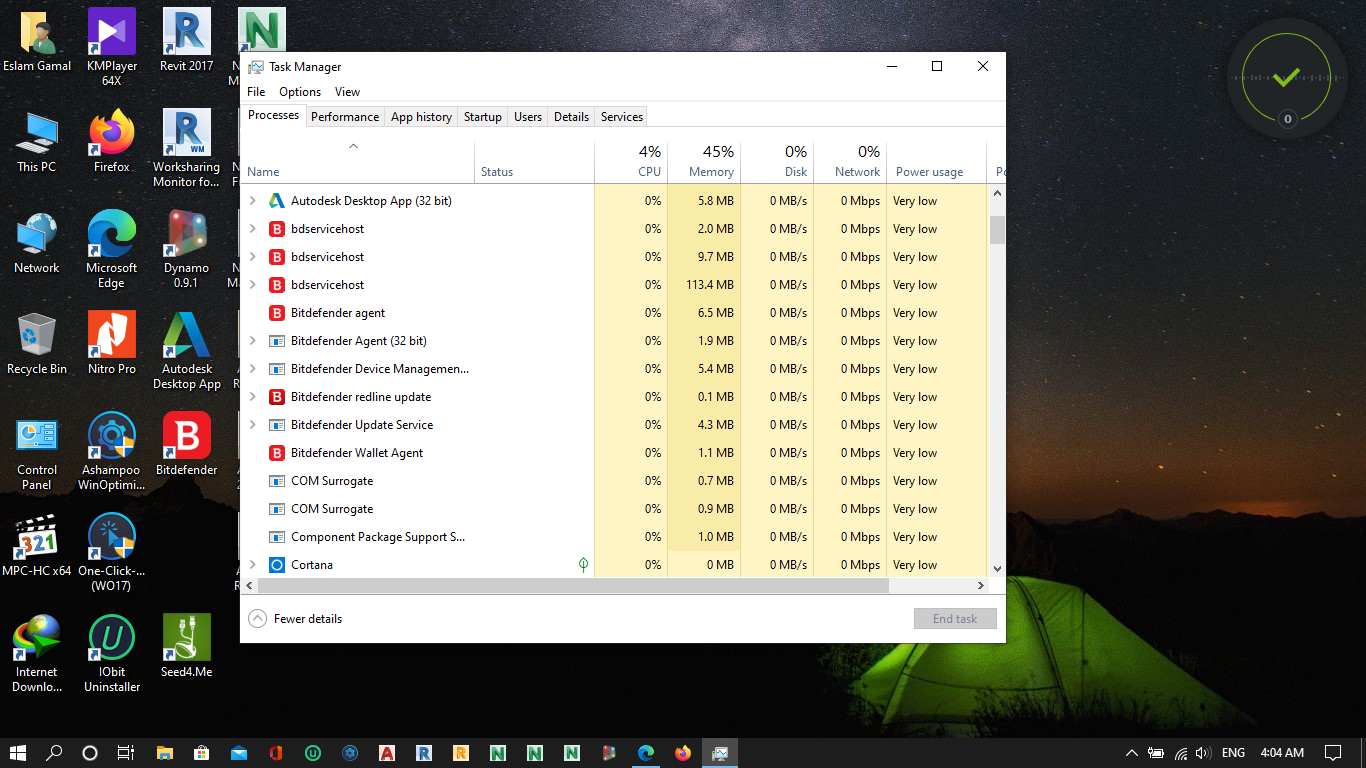Click the horizontal scrollbar in process list
The width and height of the screenshot is (1366, 768).
click(x=600, y=585)
